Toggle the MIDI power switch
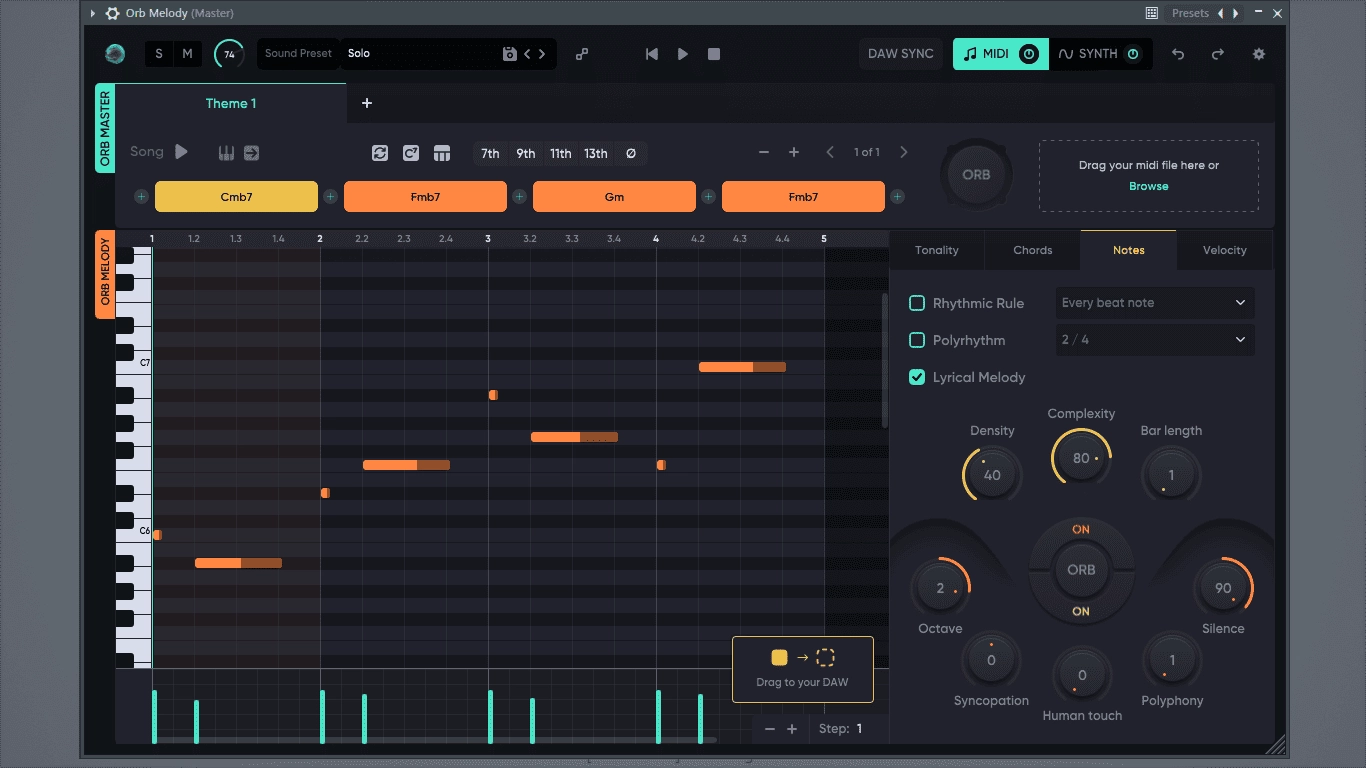Image resolution: width=1366 pixels, height=768 pixels. [x=1029, y=54]
